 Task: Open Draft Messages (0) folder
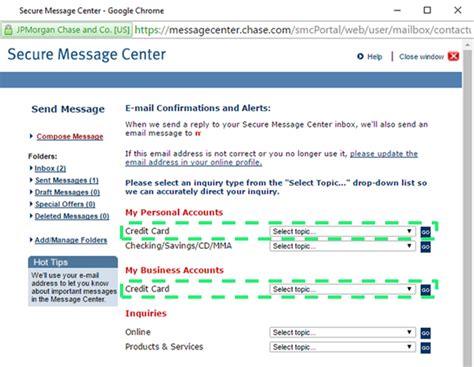(x=67, y=192)
